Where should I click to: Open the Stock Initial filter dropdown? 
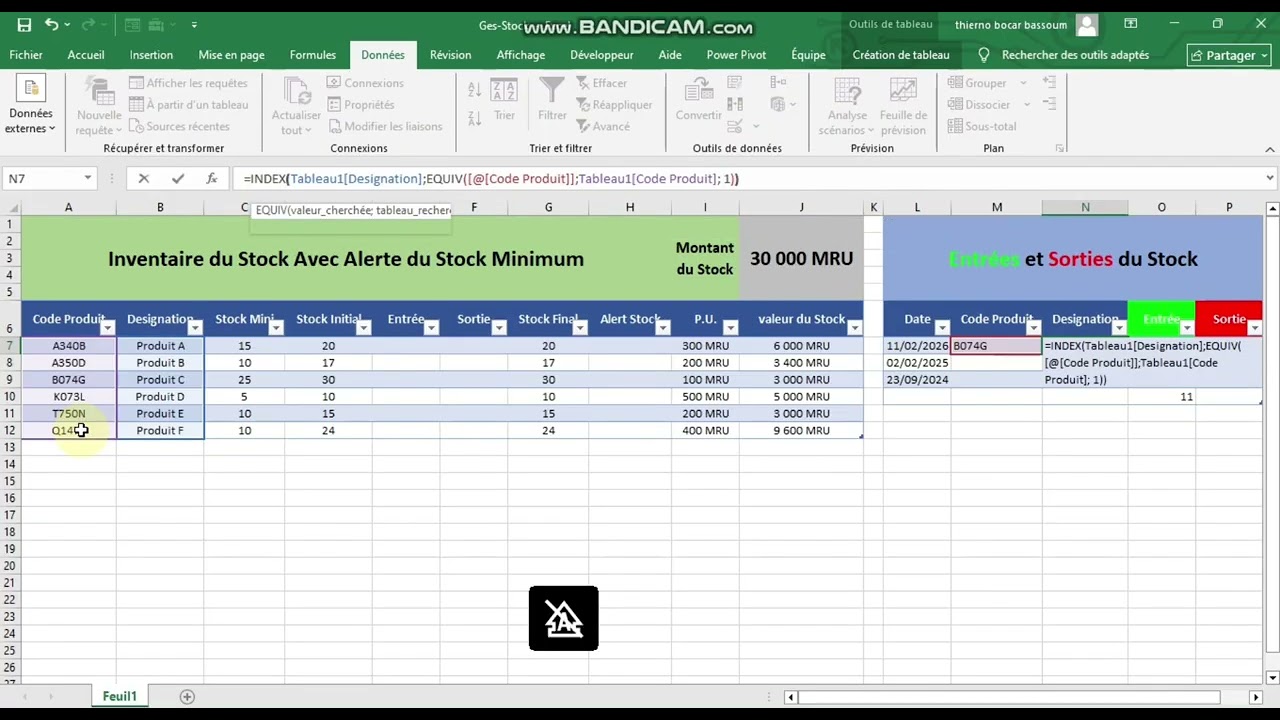[x=363, y=328]
